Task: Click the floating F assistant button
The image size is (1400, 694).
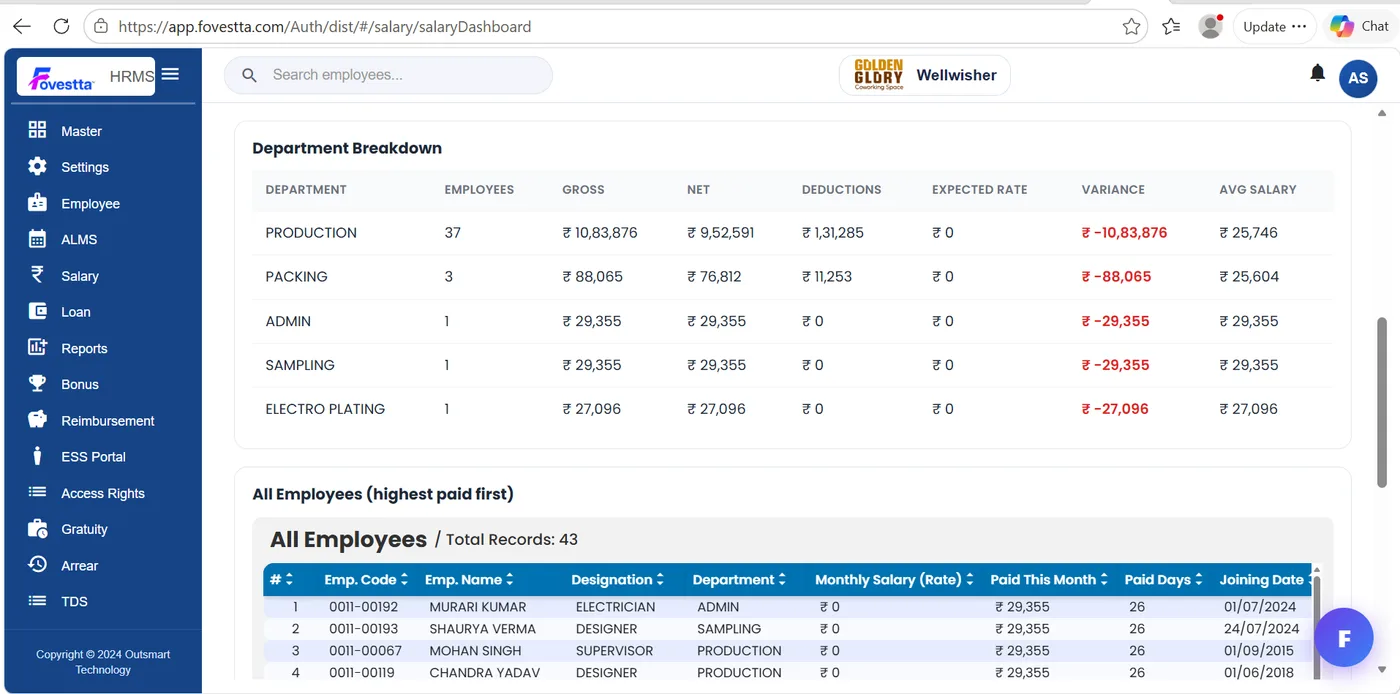Action: (x=1344, y=638)
